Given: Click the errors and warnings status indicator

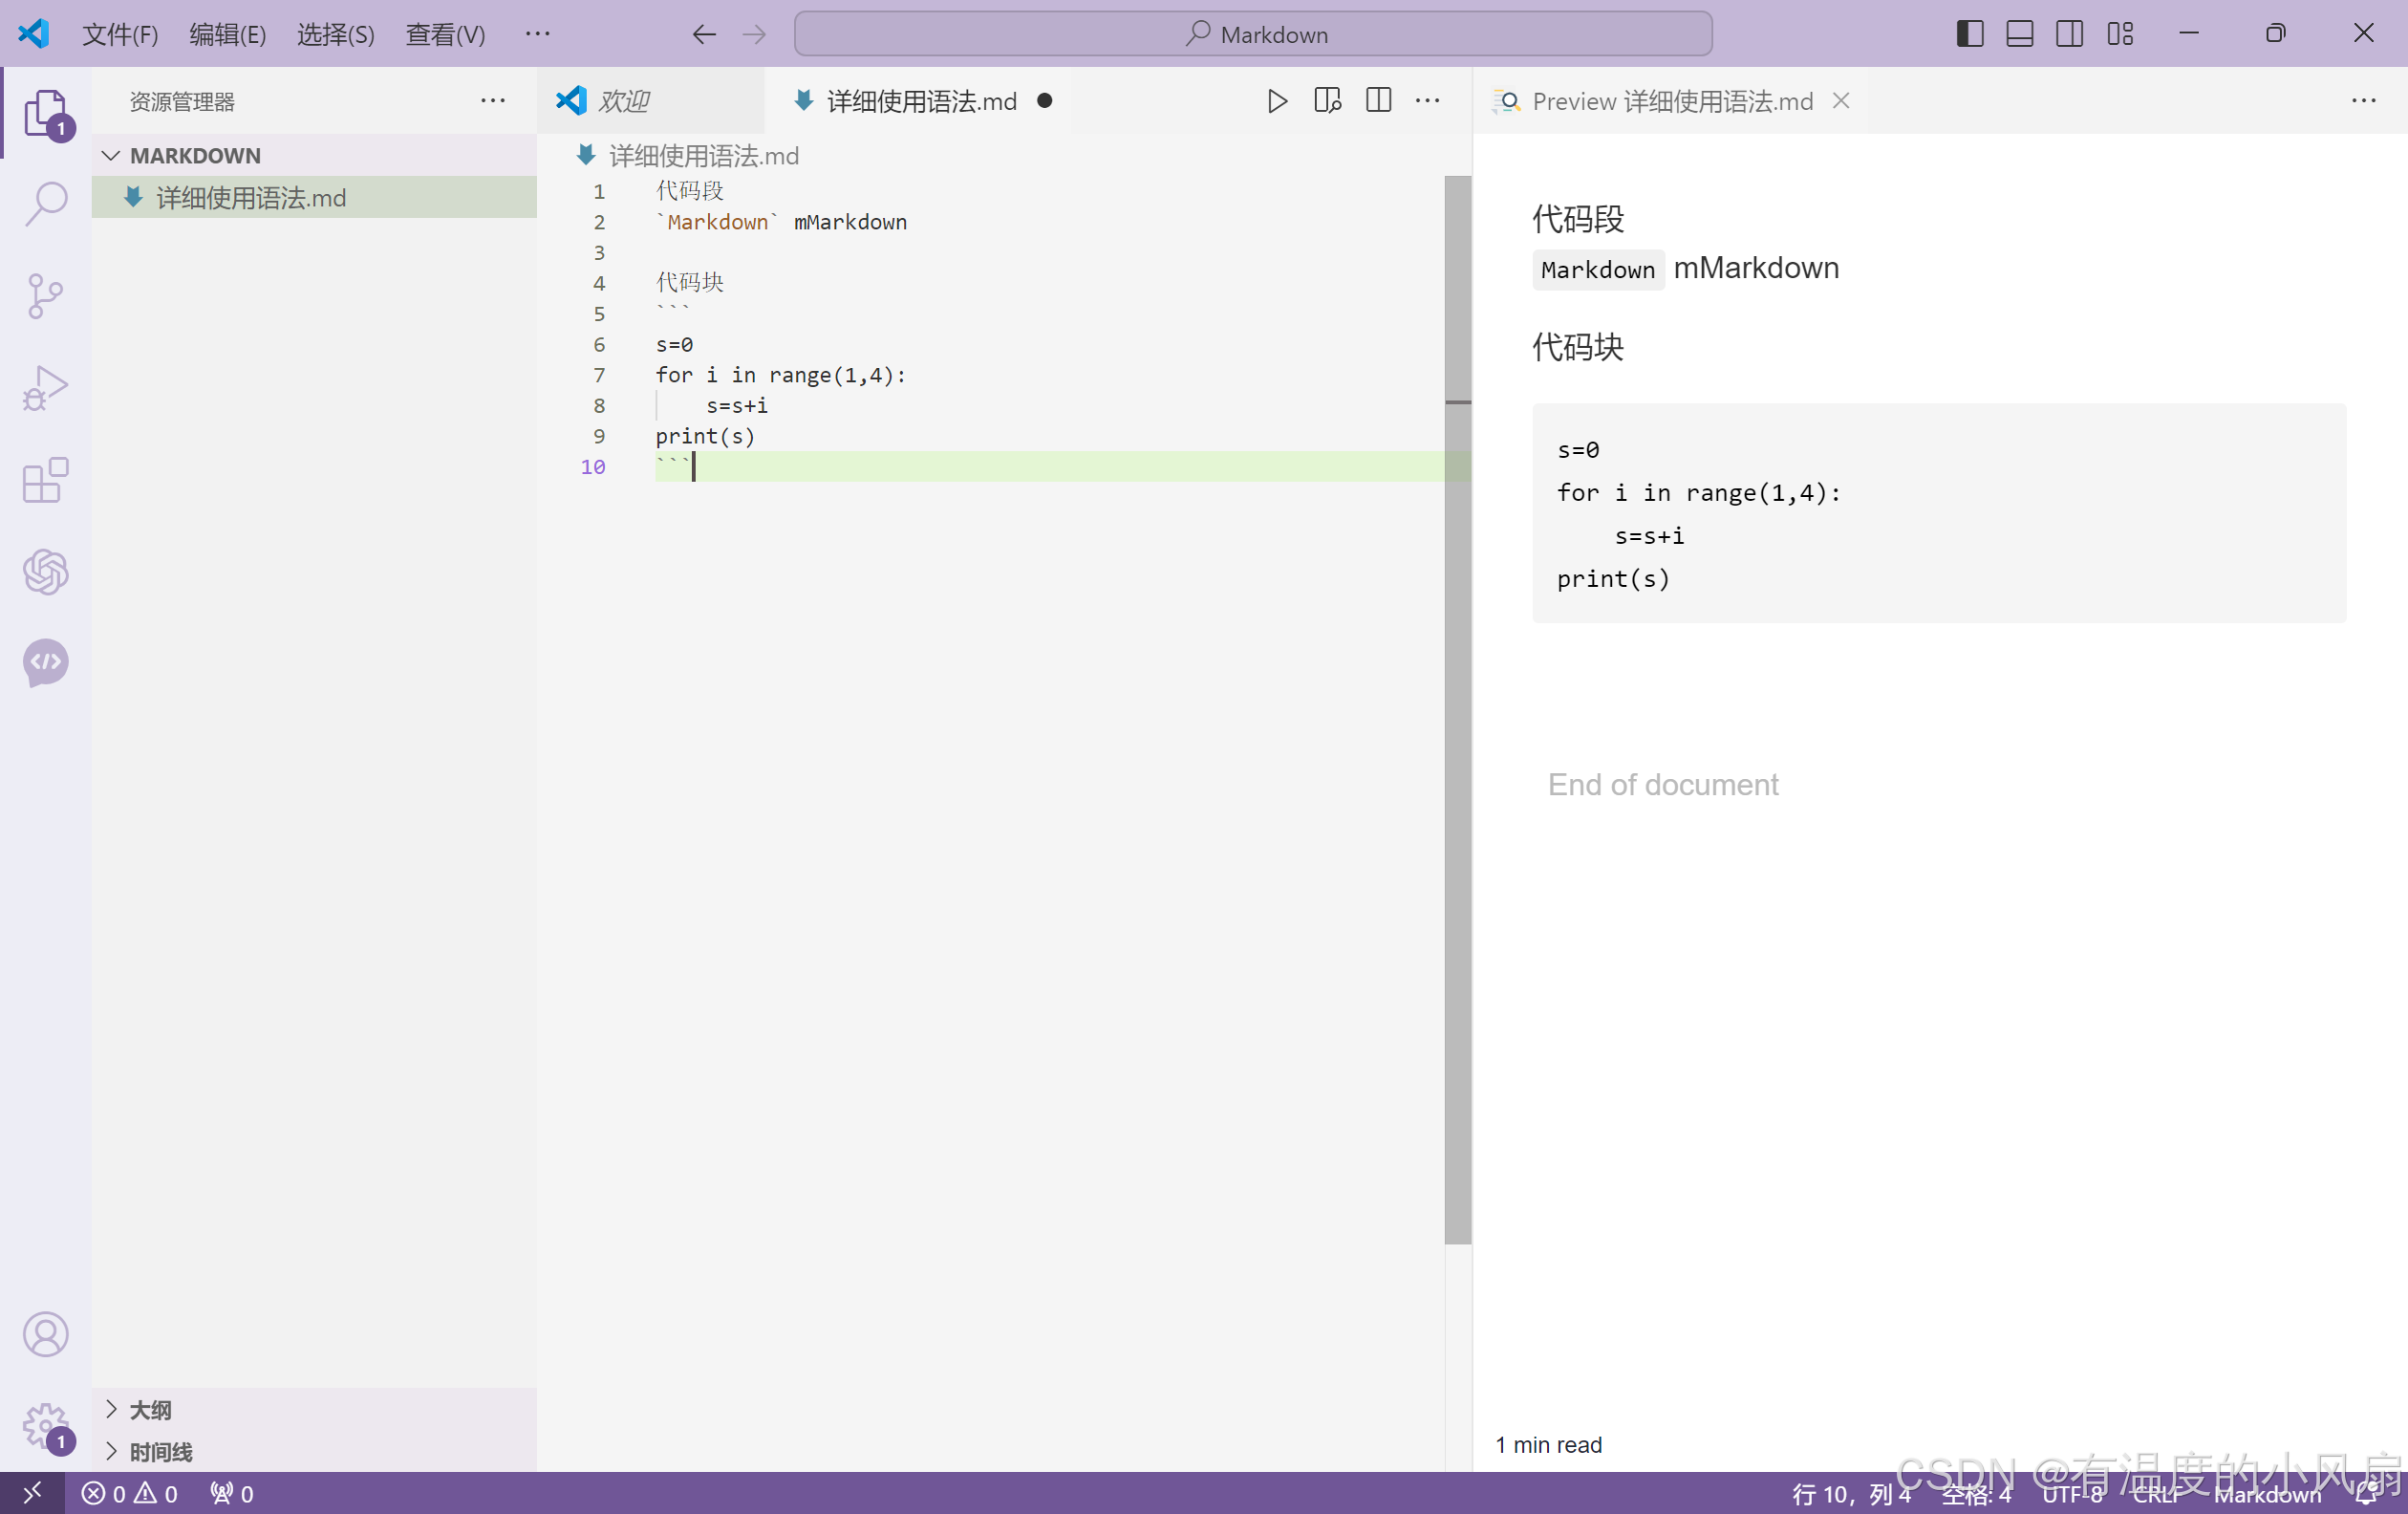Looking at the screenshot, I should point(130,1494).
